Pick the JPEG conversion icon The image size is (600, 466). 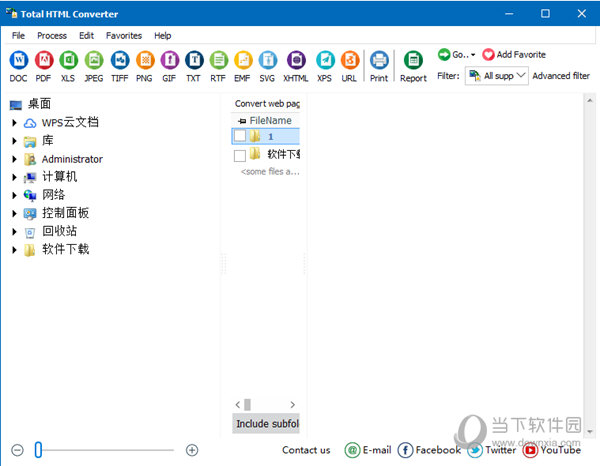tap(94, 60)
